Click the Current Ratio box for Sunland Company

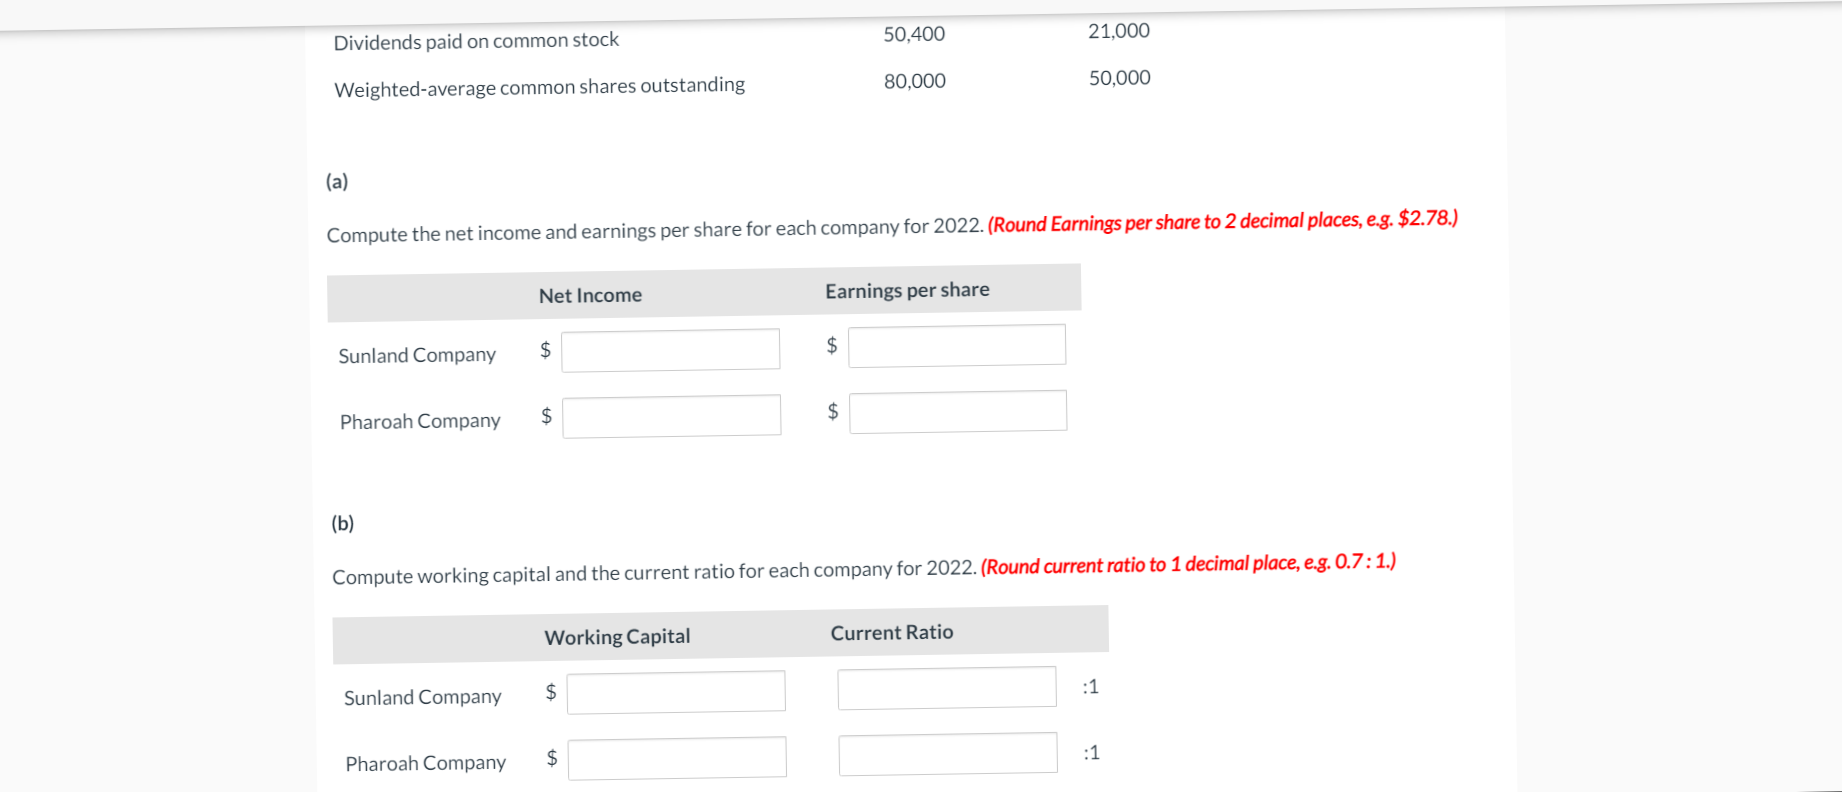coord(946,686)
